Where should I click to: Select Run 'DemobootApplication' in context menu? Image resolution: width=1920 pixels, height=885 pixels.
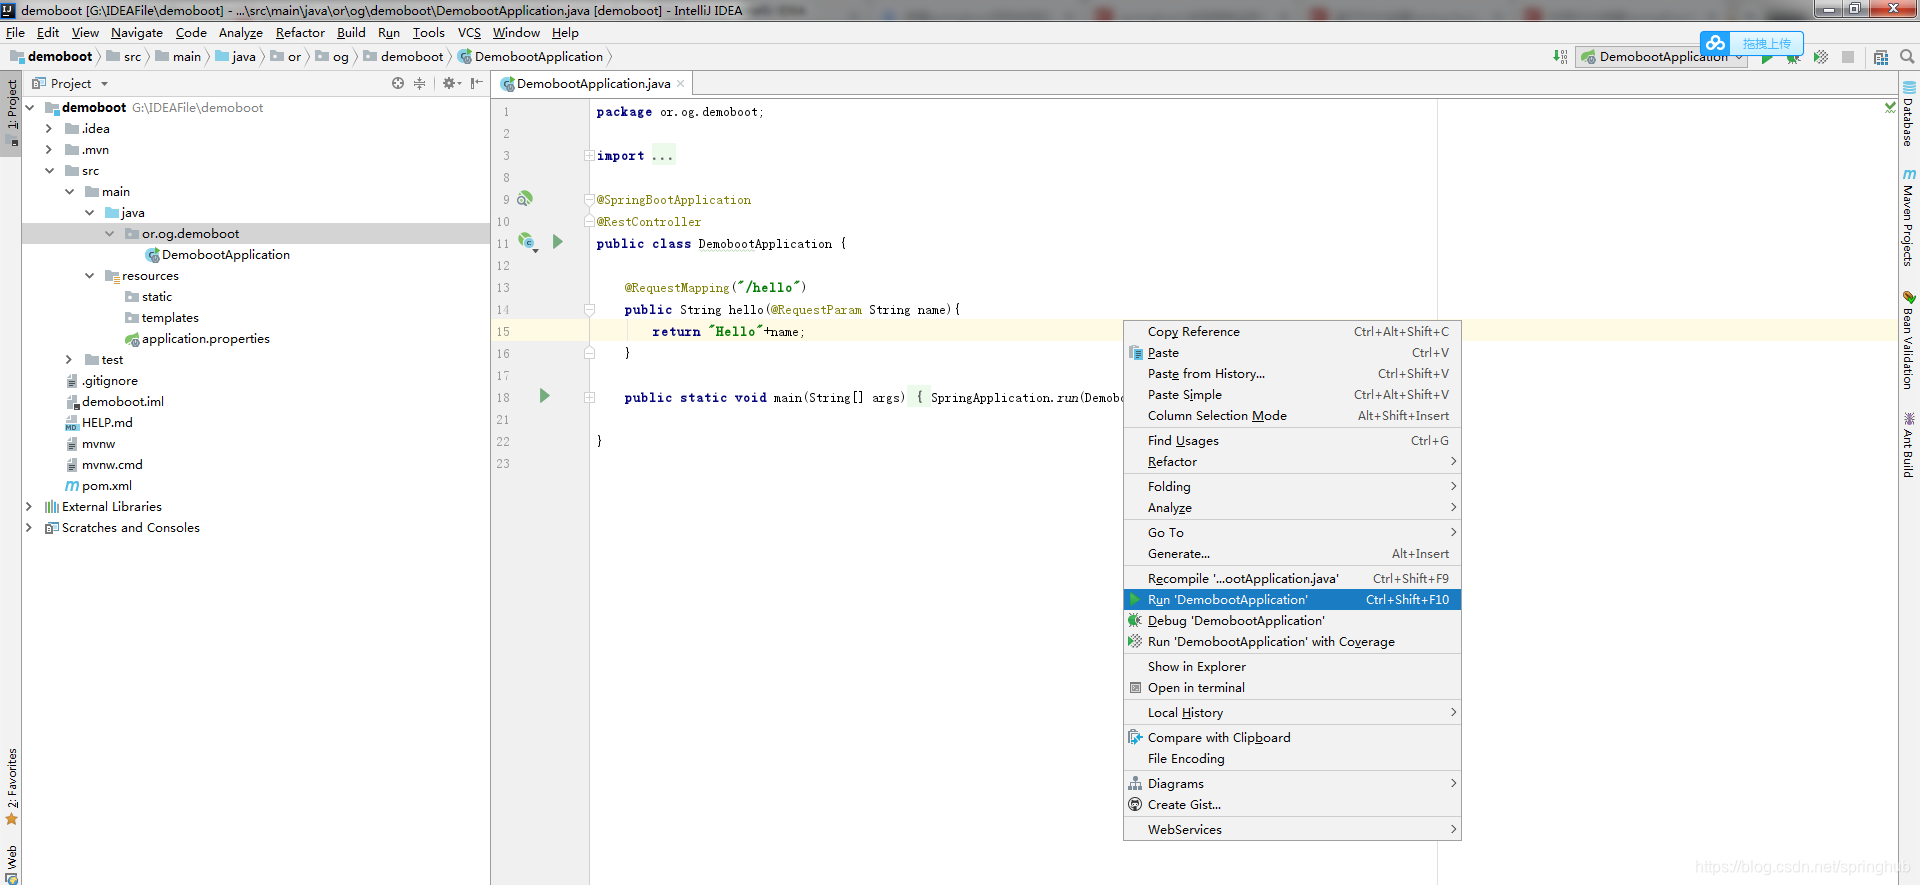1292,599
